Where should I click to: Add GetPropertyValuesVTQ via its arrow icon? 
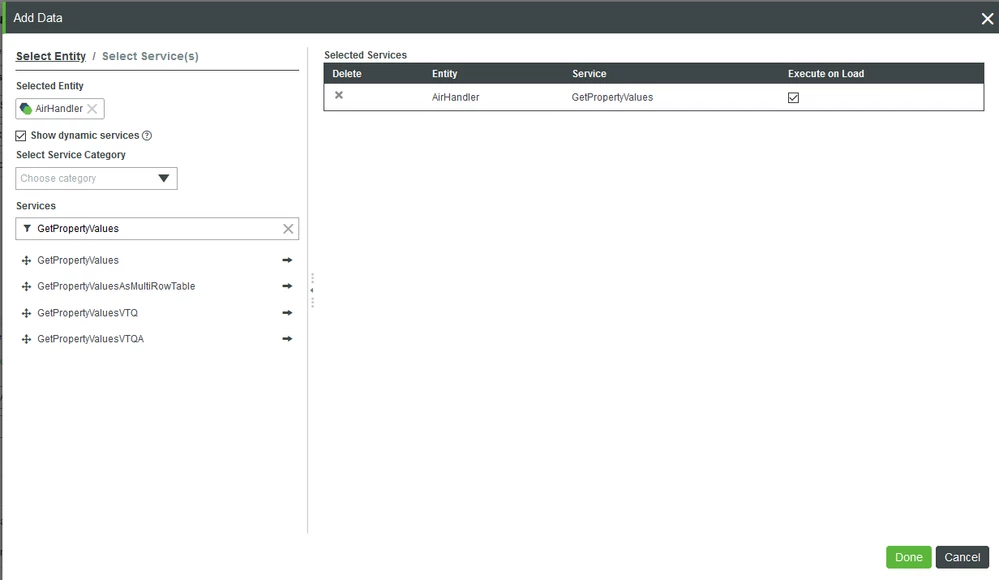tap(287, 312)
